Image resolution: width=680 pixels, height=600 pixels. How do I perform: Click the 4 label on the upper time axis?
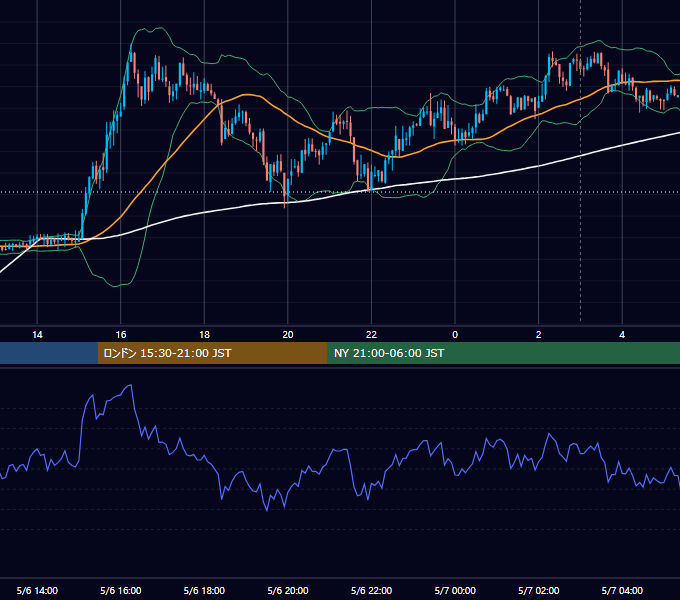point(622,335)
